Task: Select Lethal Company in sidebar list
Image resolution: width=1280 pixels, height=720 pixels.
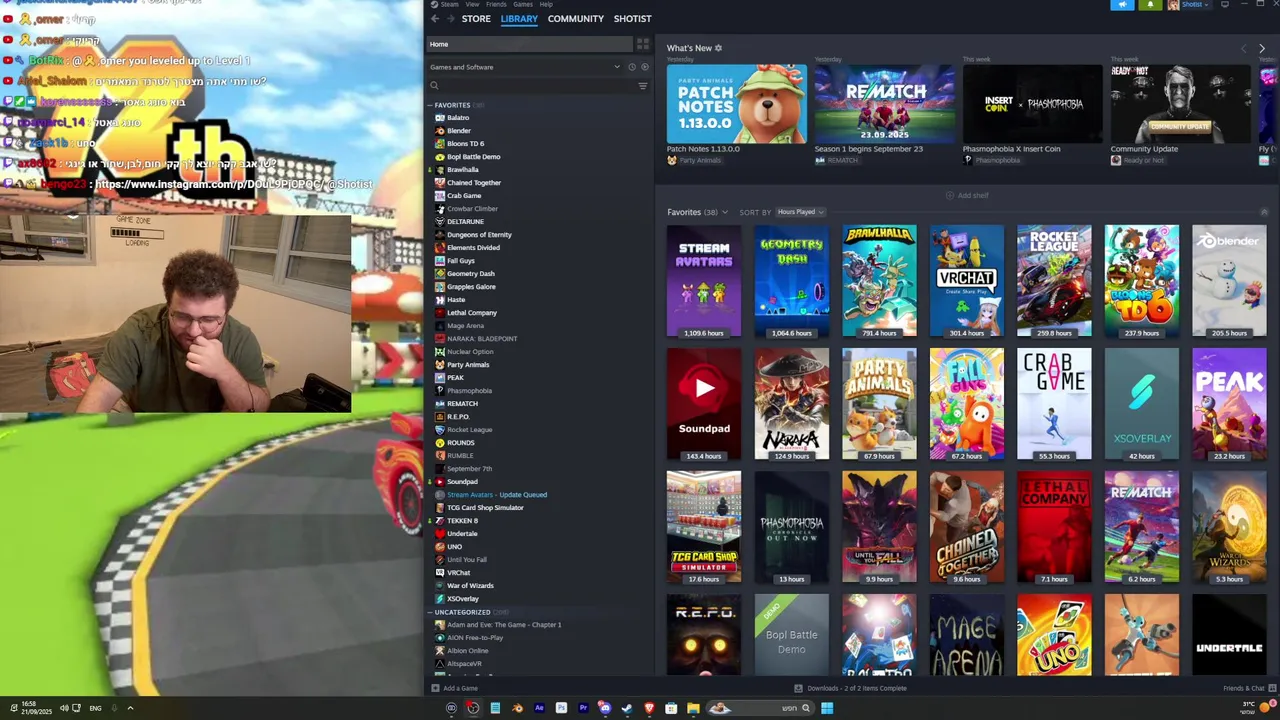Action: [471, 313]
